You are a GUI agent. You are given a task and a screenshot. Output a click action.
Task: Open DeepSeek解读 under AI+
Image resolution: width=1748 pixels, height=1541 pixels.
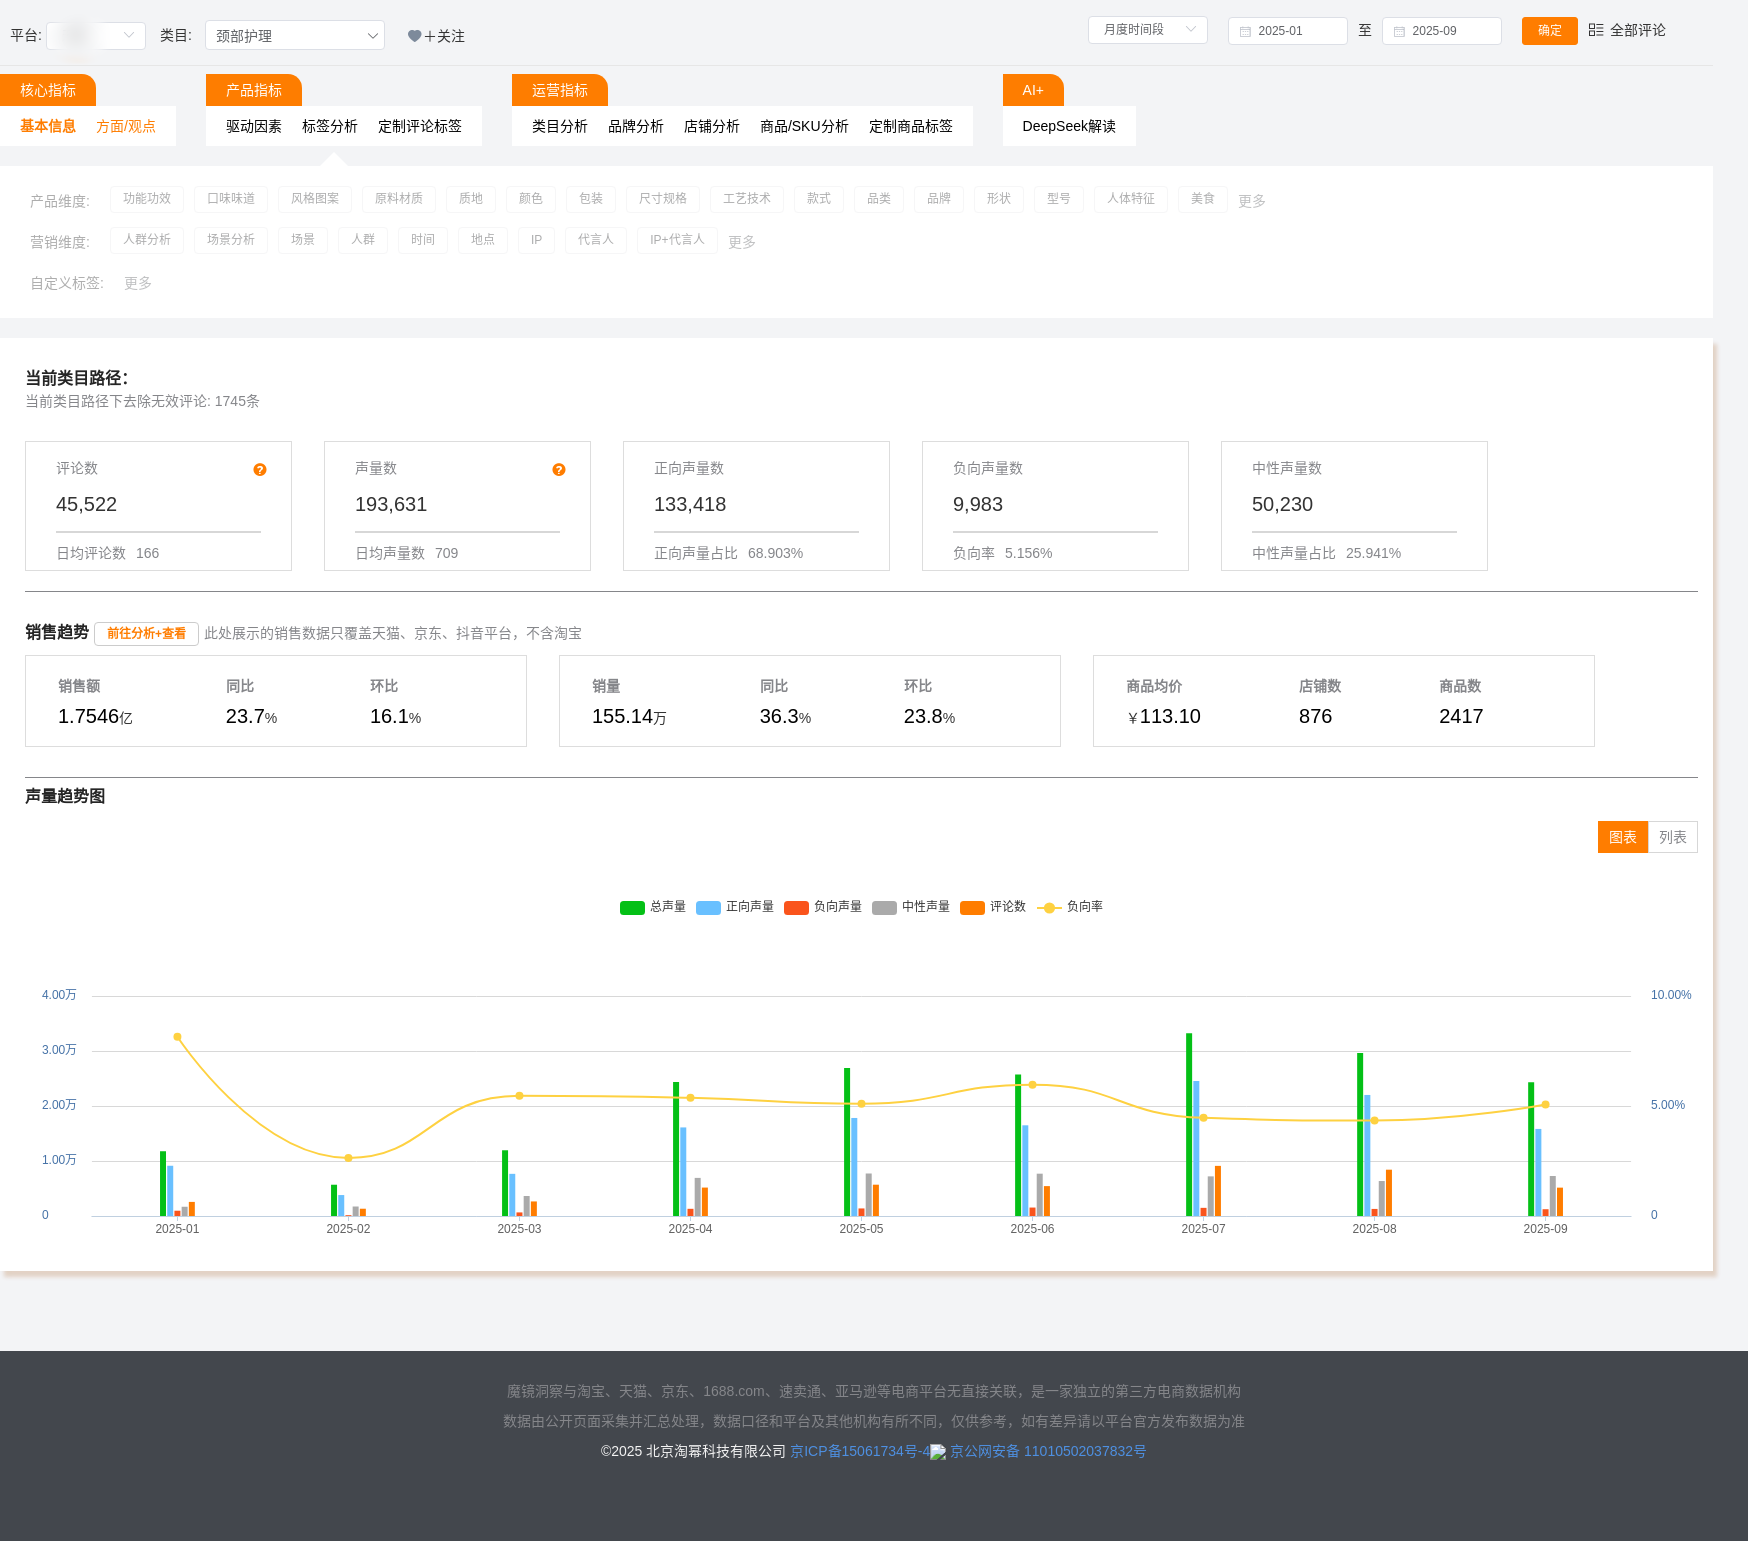tap(1069, 126)
